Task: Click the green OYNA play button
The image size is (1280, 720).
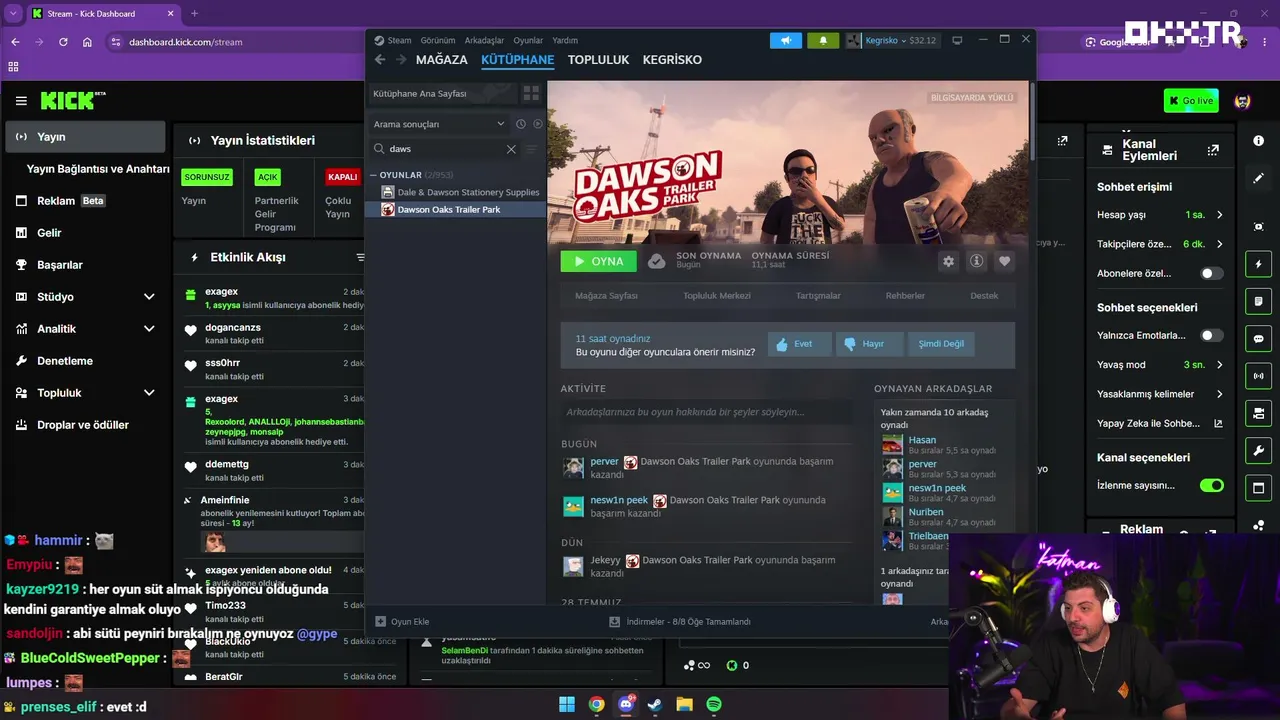Action: [x=599, y=261]
